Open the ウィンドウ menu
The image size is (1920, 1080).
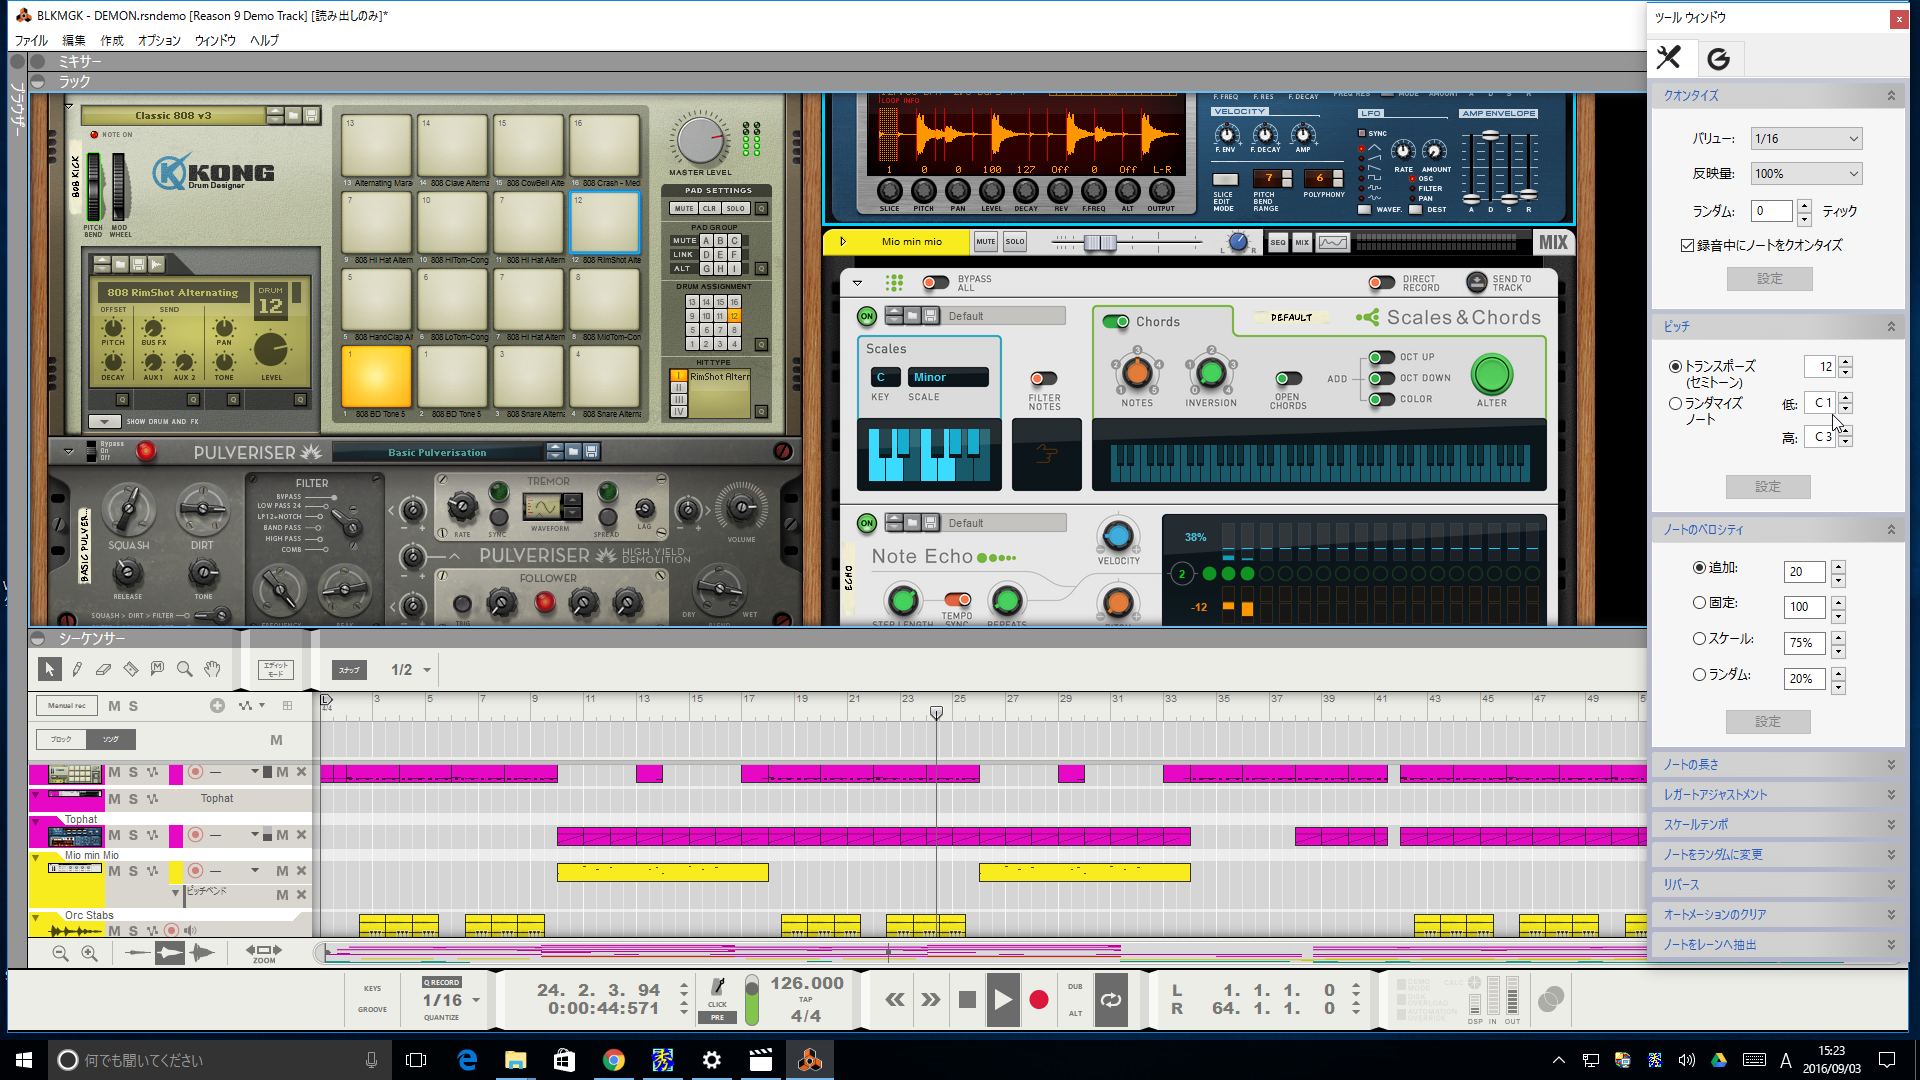click(215, 41)
